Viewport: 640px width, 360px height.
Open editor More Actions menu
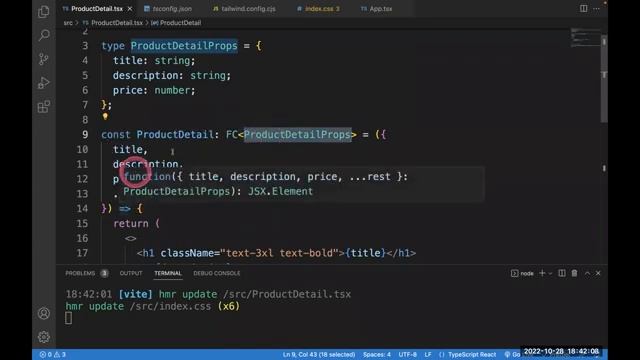[x=596, y=9]
